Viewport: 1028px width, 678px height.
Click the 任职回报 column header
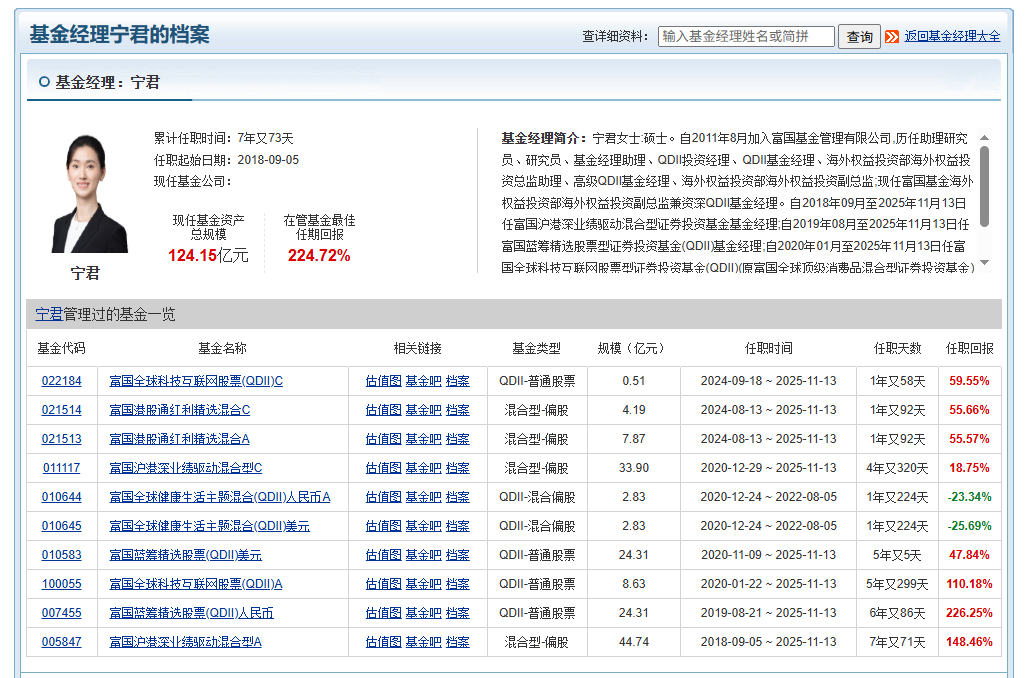[x=970, y=348]
